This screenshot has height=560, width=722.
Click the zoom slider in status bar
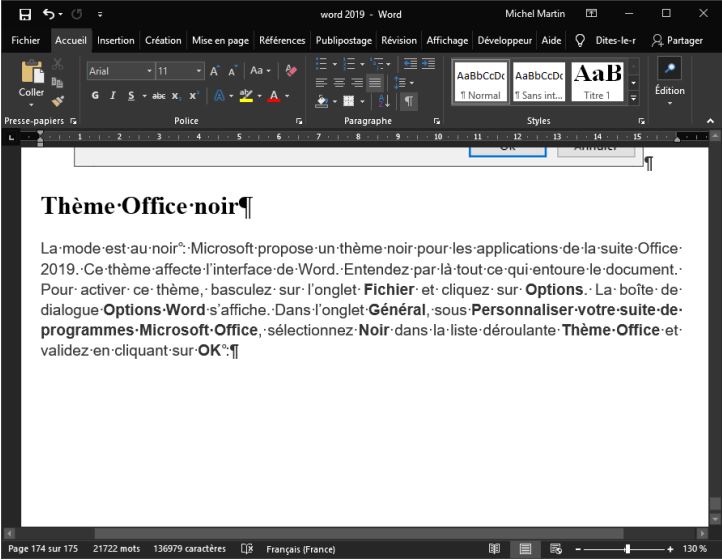pos(627,549)
